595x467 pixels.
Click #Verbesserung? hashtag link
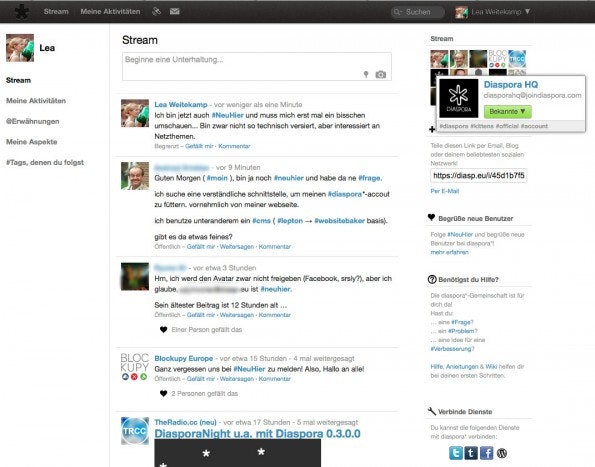click(x=452, y=349)
